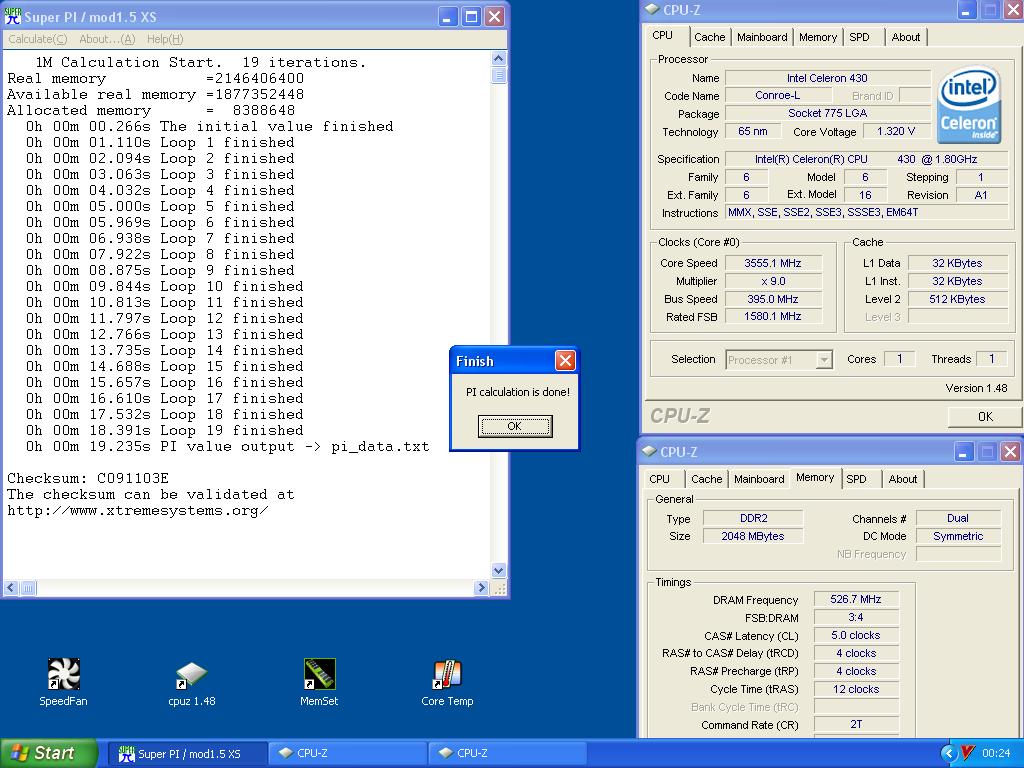Click the Cycle Time value 12 clocks
This screenshot has height=768, width=1024.
856,689
